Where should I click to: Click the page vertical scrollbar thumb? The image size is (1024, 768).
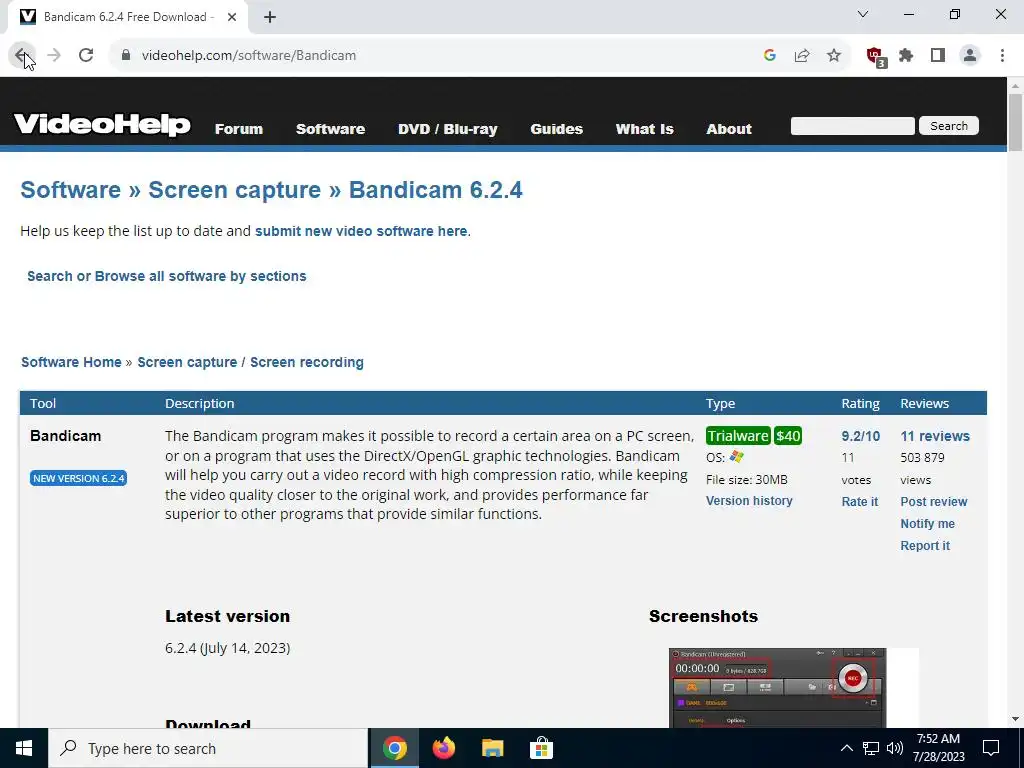(1015, 122)
